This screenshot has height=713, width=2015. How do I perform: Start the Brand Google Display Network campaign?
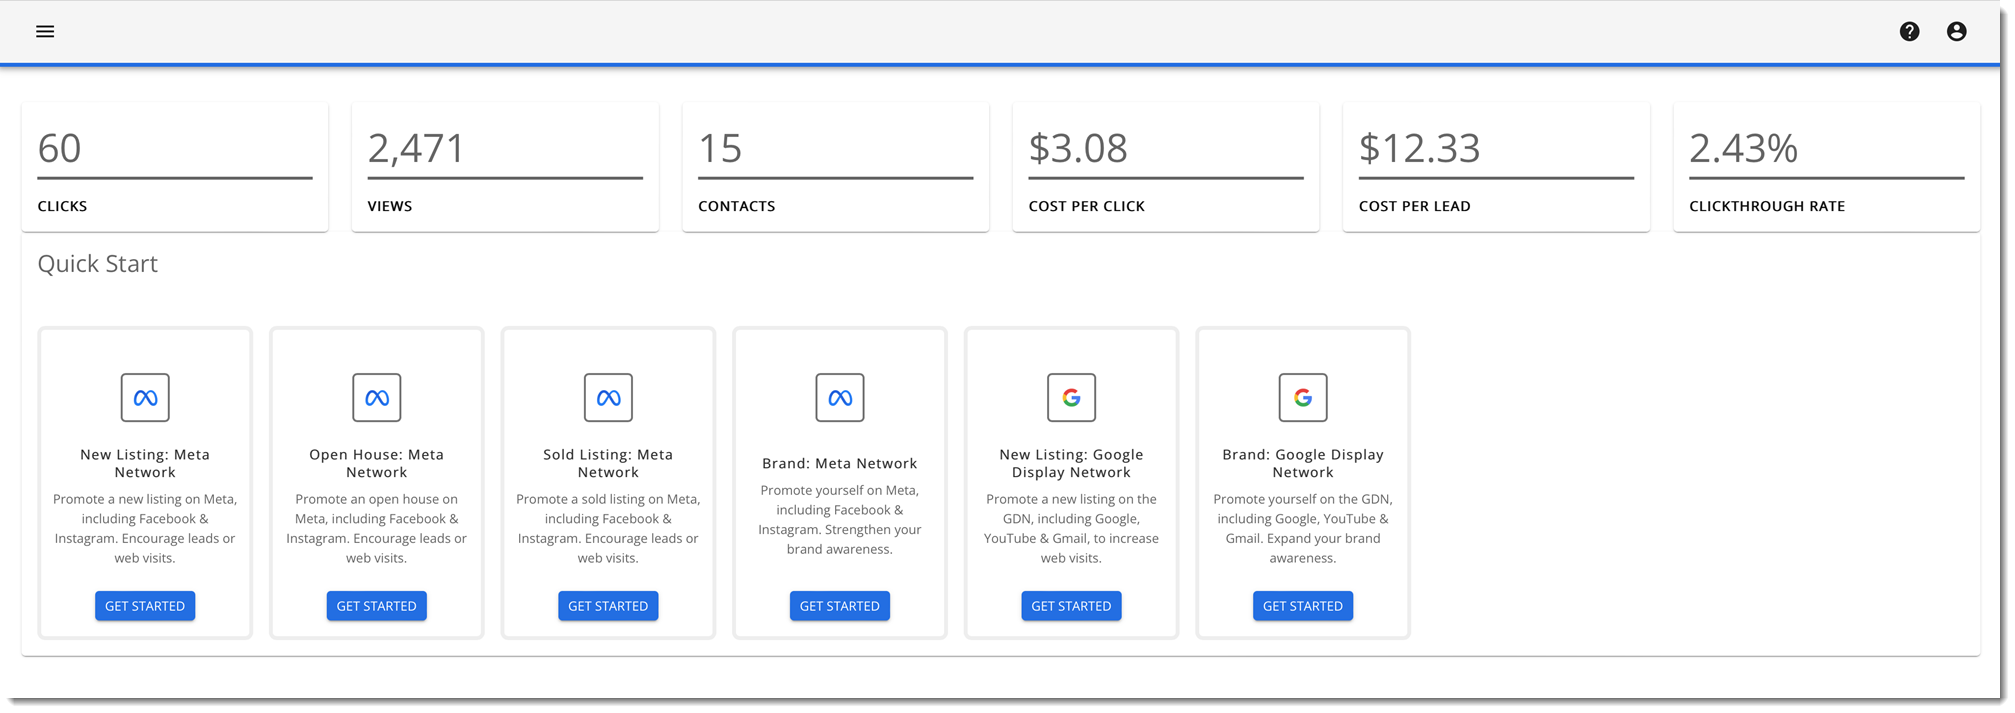pyautogui.click(x=1303, y=606)
